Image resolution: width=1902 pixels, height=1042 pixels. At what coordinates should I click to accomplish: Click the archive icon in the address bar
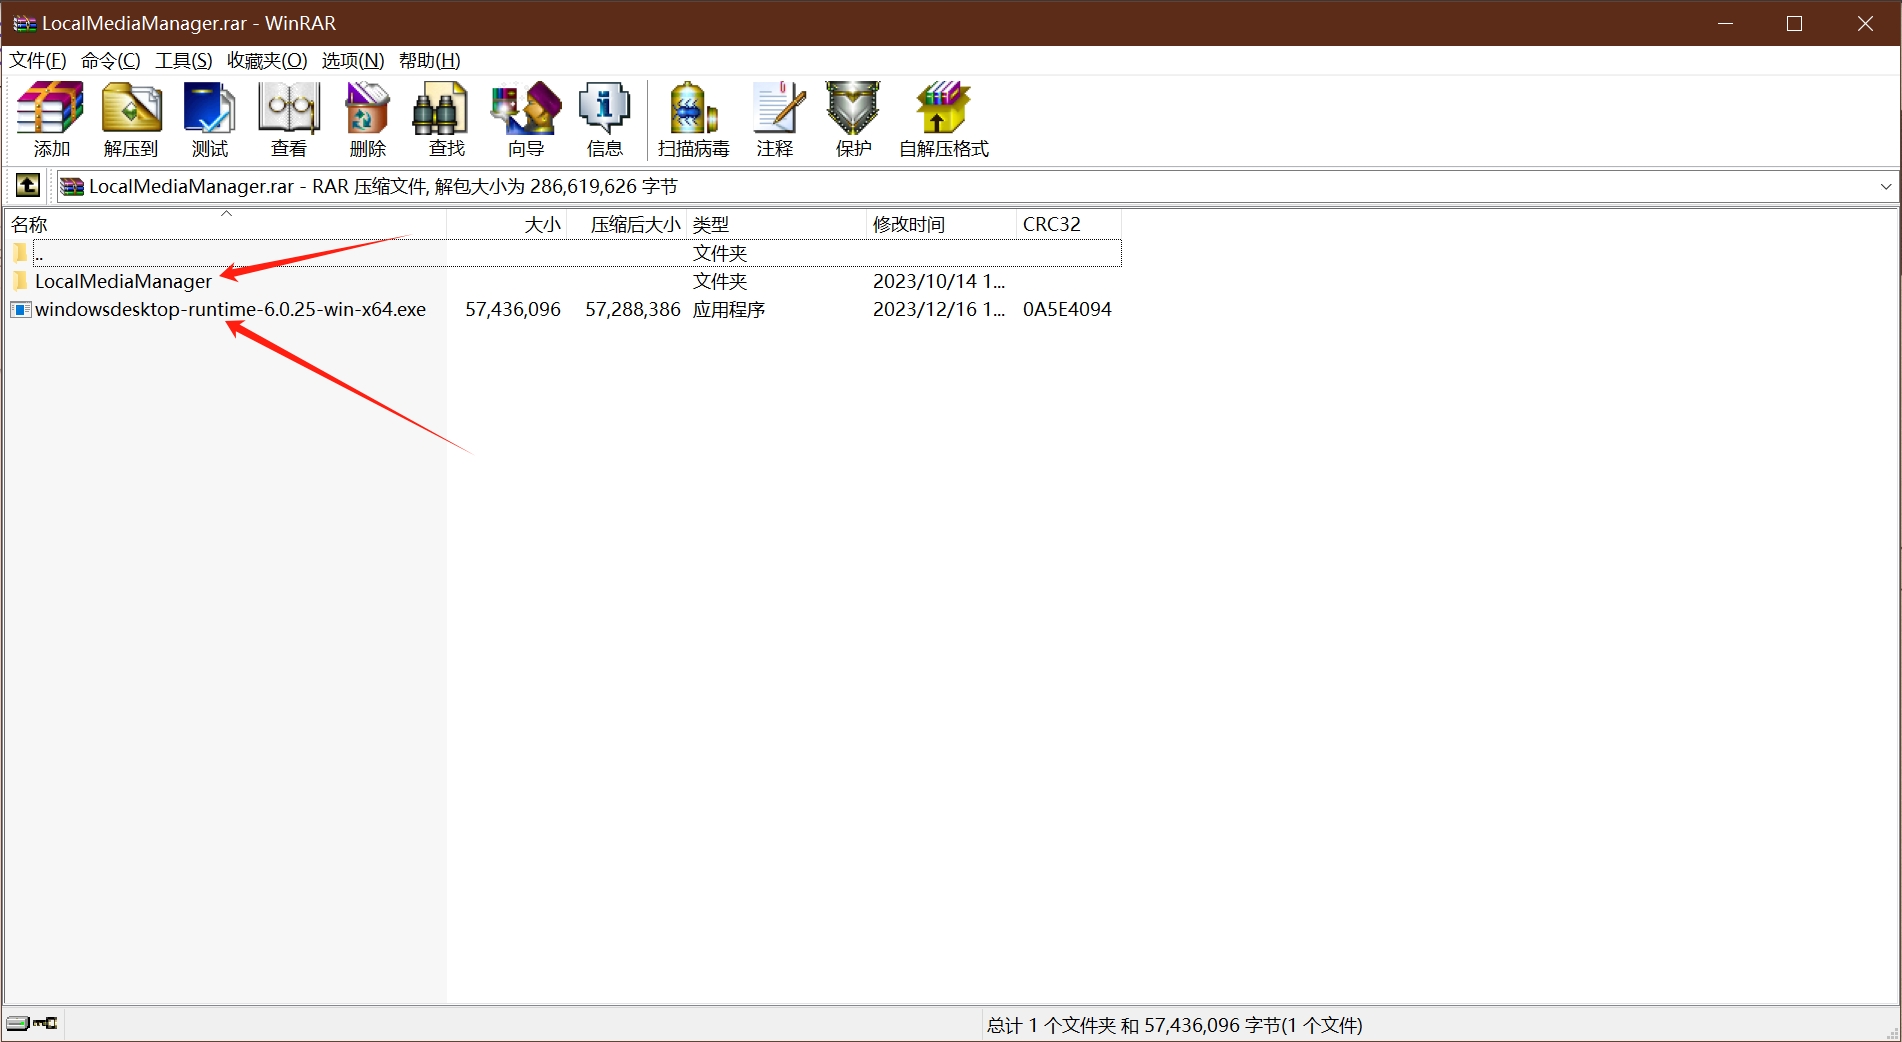click(72, 186)
